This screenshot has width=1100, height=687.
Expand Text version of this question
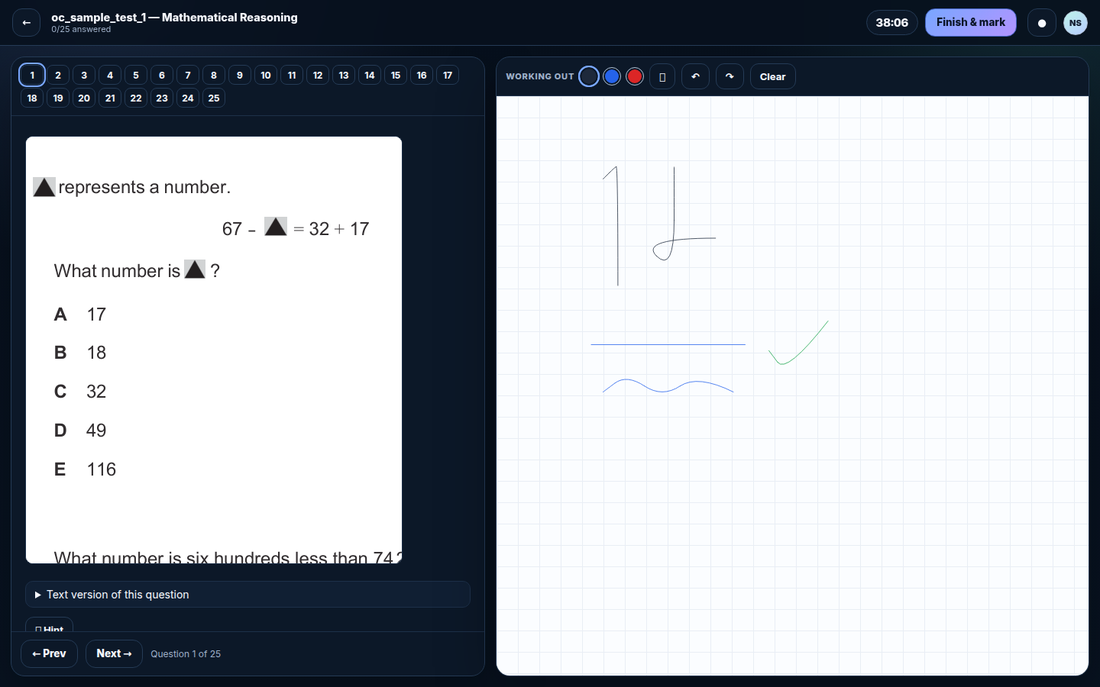248,594
